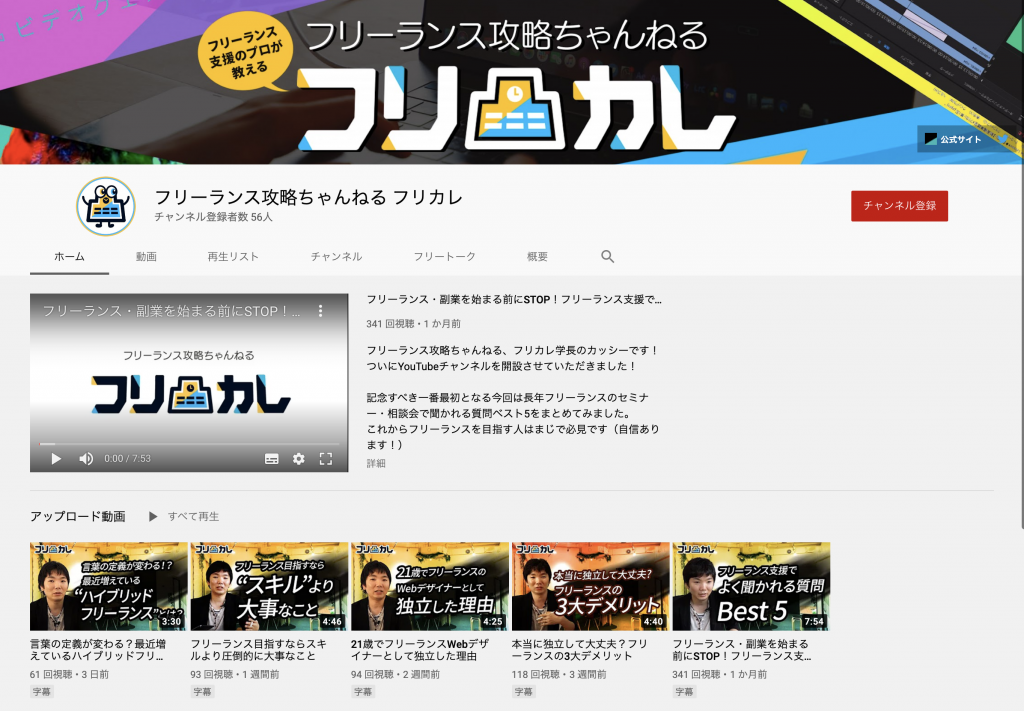
Task: Go to the チャンネル tab
Action: point(336,257)
